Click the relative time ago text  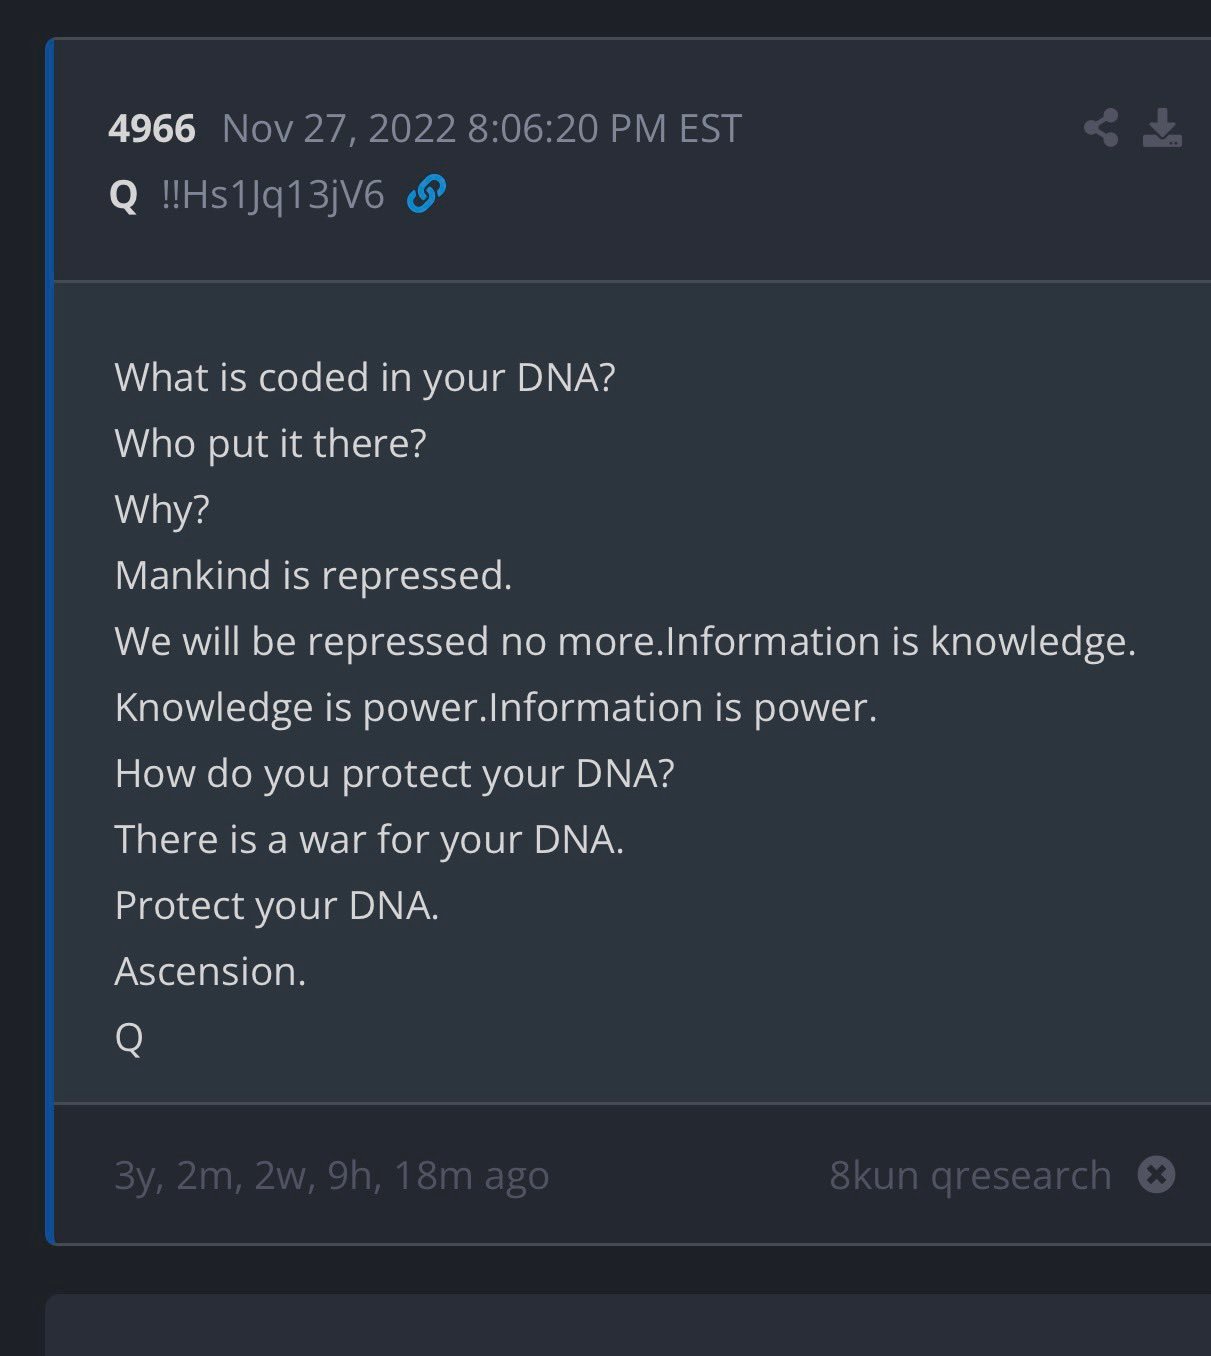(x=331, y=1175)
